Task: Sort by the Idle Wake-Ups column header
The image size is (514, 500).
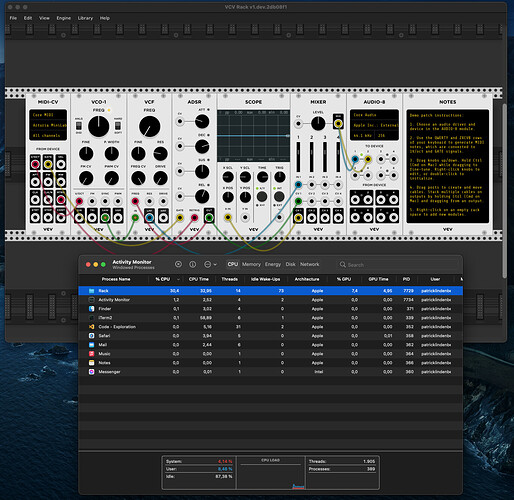Action: (x=266, y=279)
